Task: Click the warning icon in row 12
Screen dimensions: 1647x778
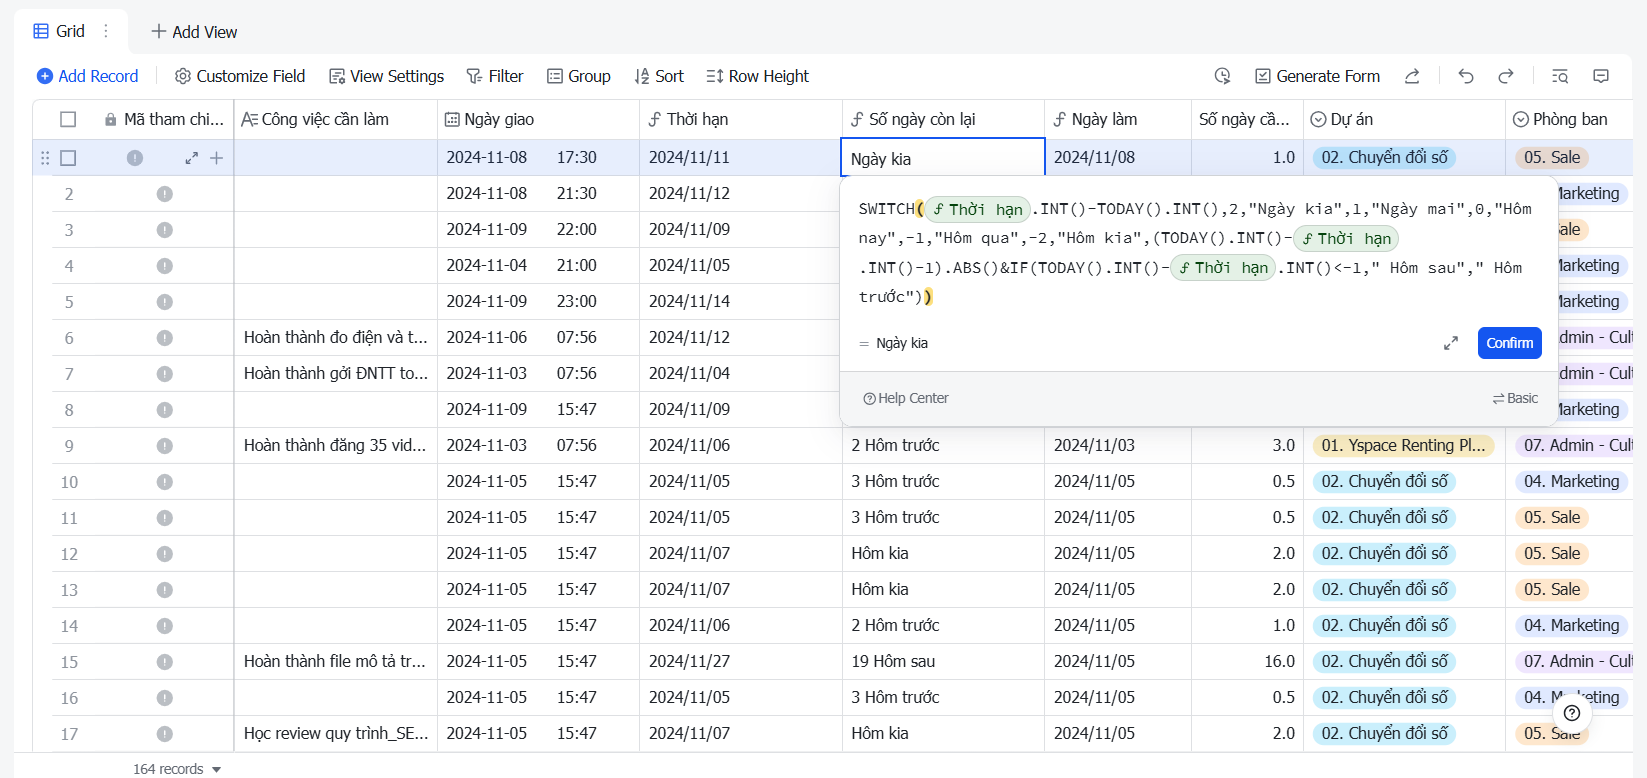Action: (164, 554)
